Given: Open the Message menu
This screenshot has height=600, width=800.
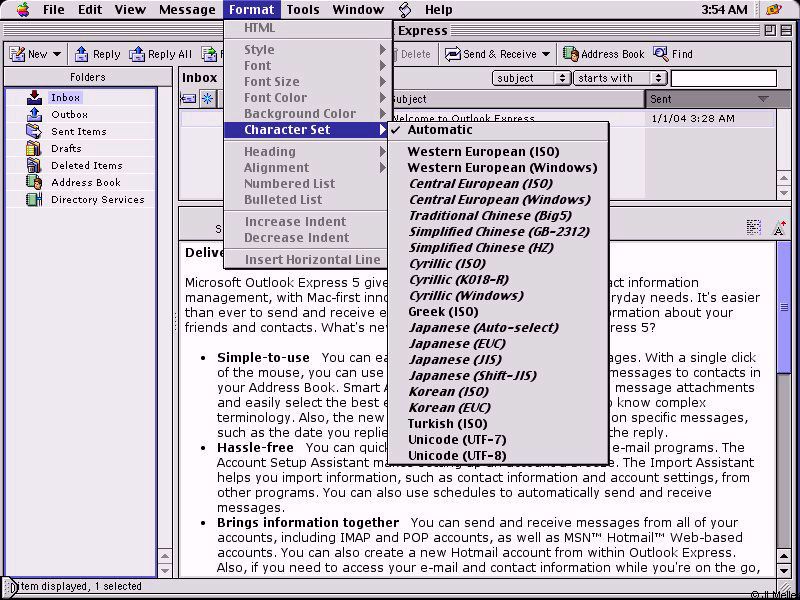Looking at the screenshot, I should tap(187, 9).
